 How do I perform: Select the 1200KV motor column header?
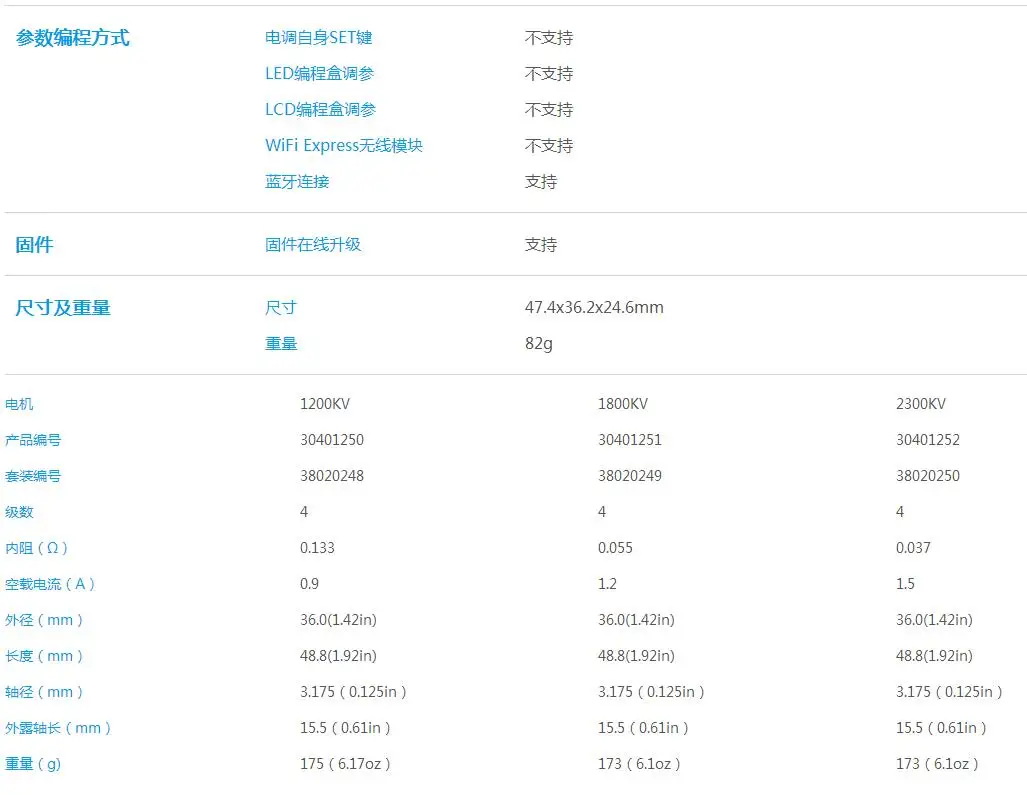(x=325, y=404)
